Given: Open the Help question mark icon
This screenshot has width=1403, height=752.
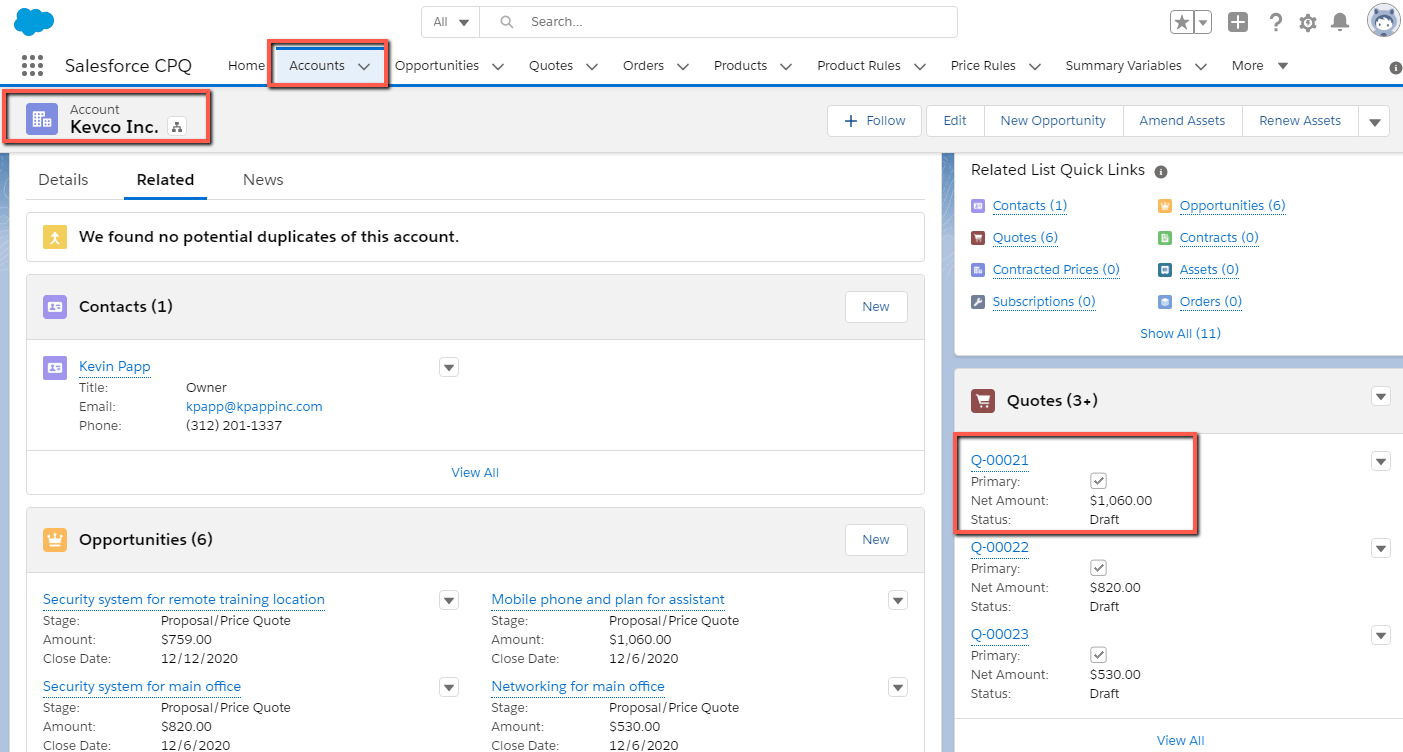Looking at the screenshot, I should click(x=1276, y=22).
